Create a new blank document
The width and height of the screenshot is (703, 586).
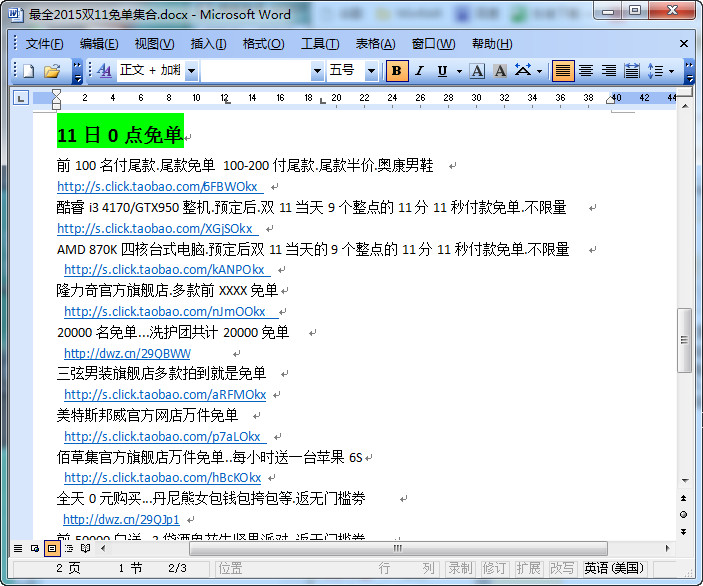29,71
